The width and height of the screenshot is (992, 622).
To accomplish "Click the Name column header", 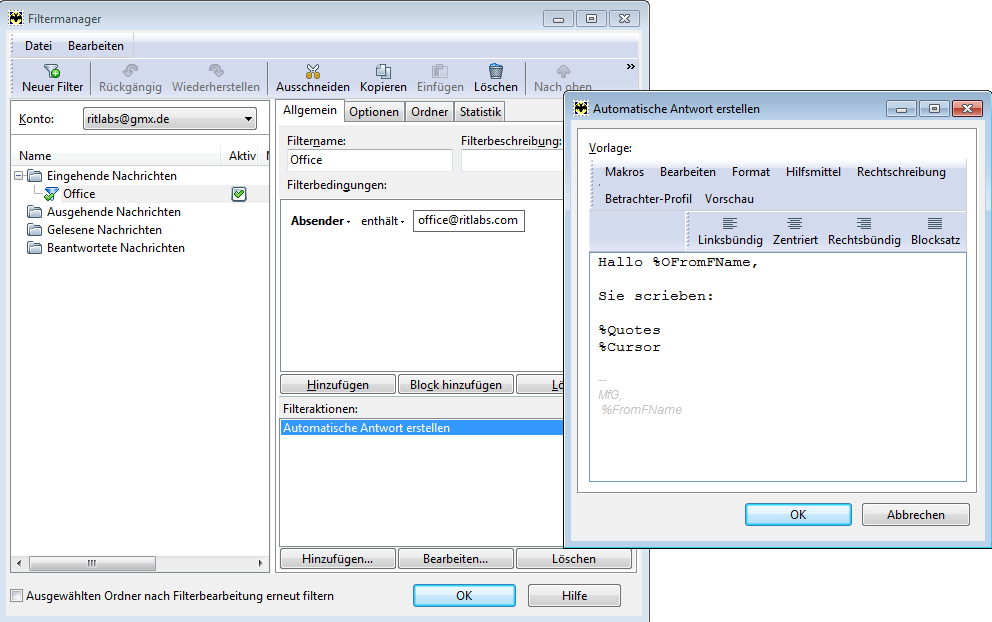I will 116,156.
